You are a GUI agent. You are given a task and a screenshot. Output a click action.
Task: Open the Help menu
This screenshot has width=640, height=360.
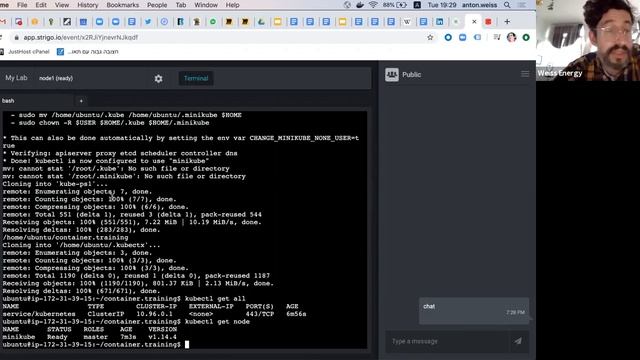(232, 5)
